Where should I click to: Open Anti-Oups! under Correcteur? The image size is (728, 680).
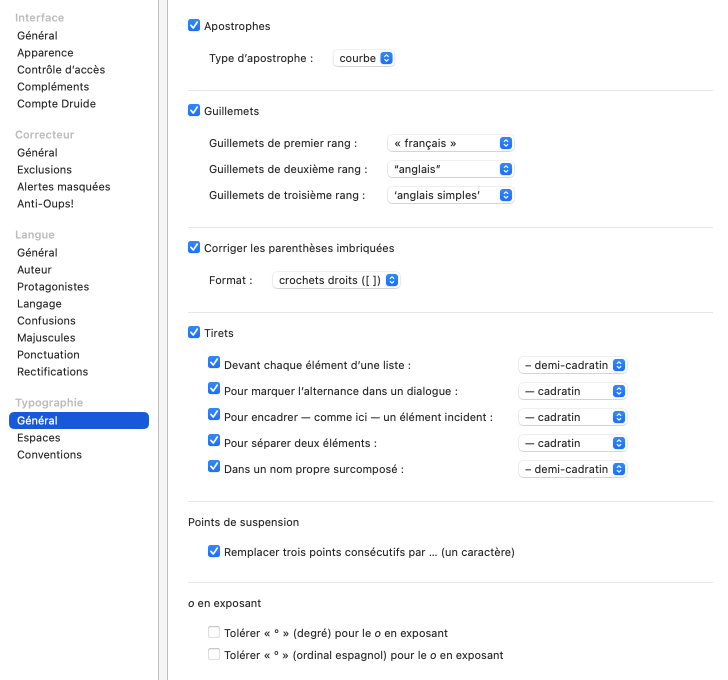pyautogui.click(x=45, y=204)
